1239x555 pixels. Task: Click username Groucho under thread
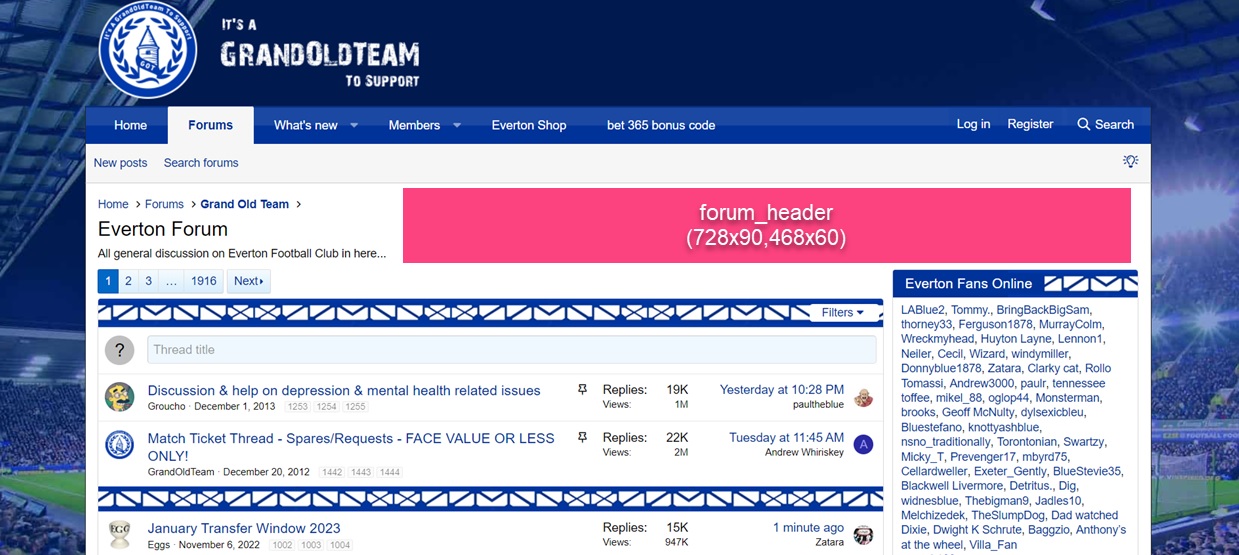pyautogui.click(x=167, y=406)
